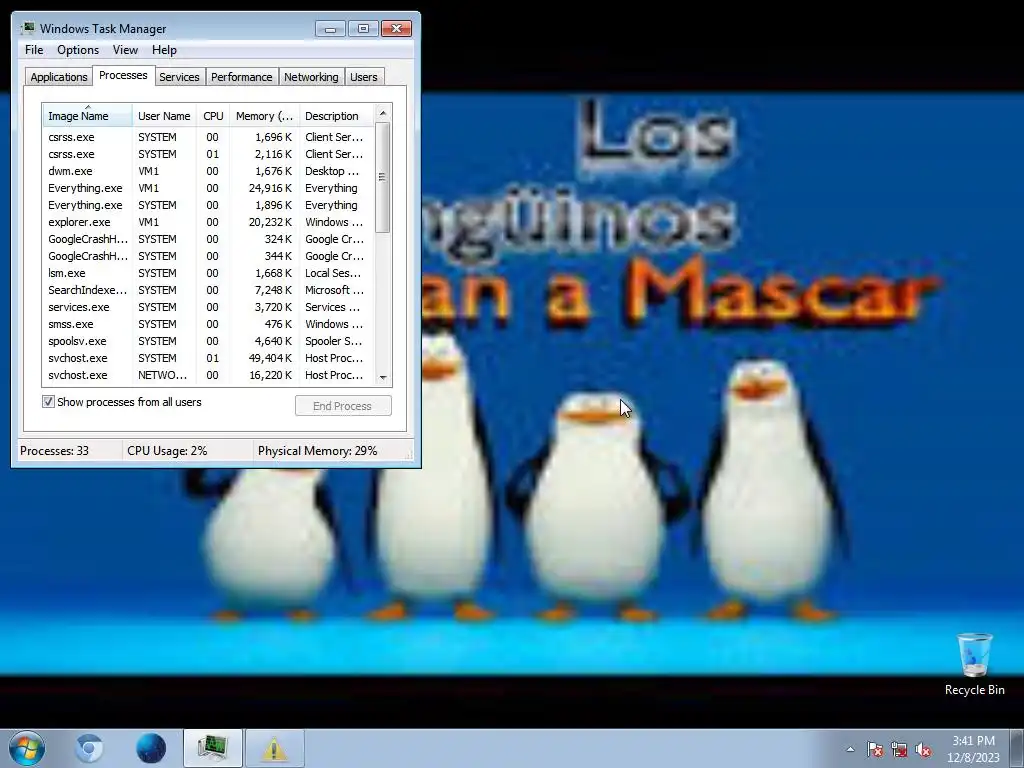Click the process list scrollbar thumb
The image size is (1024, 768).
click(383, 178)
